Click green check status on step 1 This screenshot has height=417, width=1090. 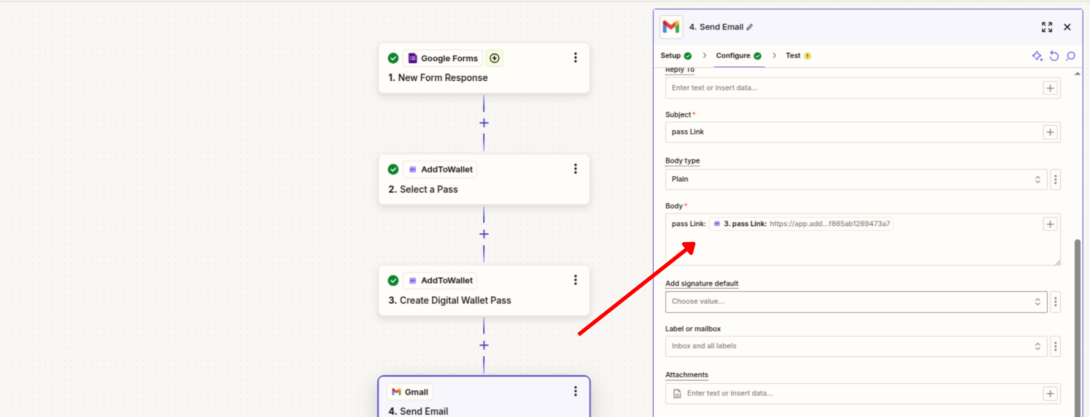click(393, 58)
